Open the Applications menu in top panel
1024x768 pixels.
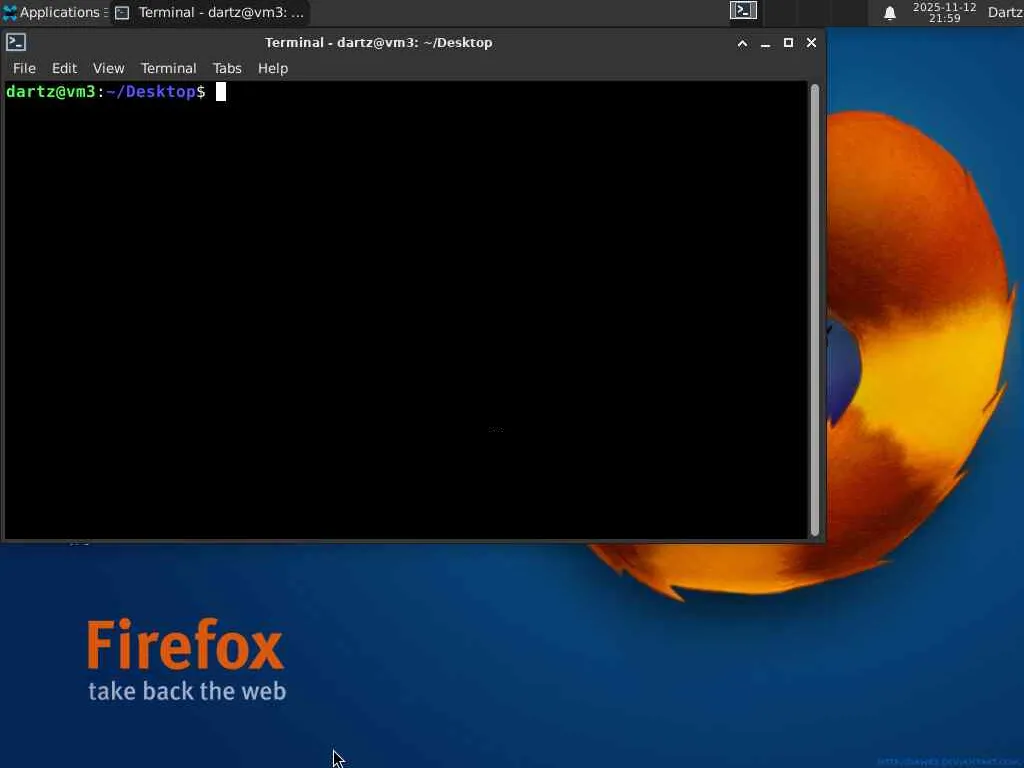pyautogui.click(x=56, y=12)
